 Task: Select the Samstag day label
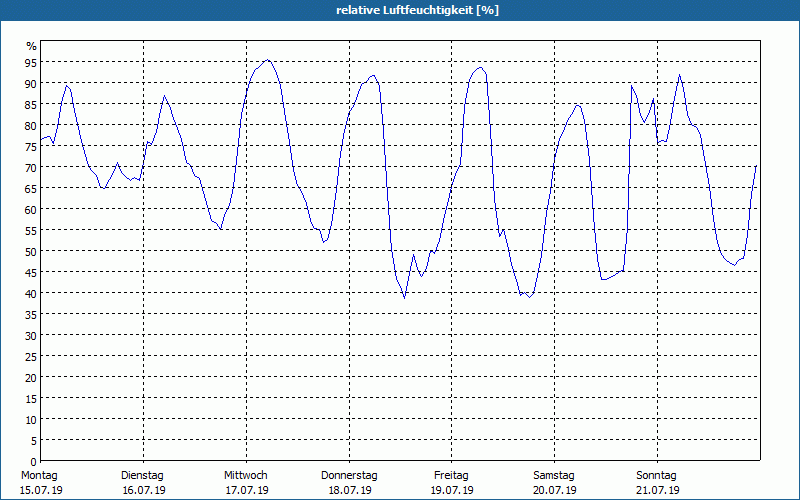click(554, 475)
